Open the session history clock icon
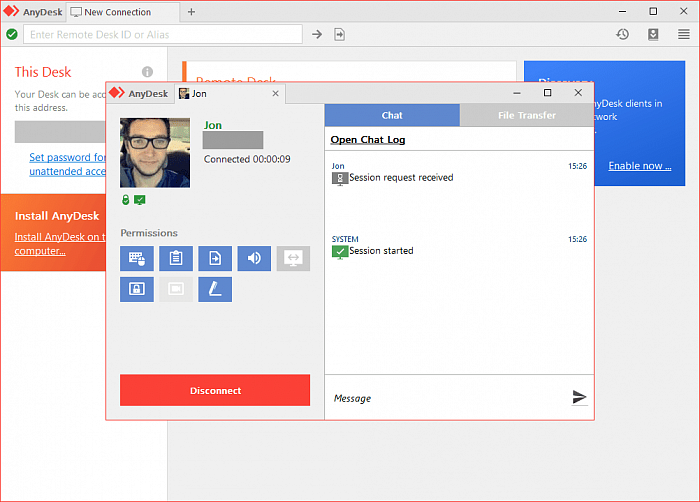Viewport: 700px width, 502px height. pos(622,34)
